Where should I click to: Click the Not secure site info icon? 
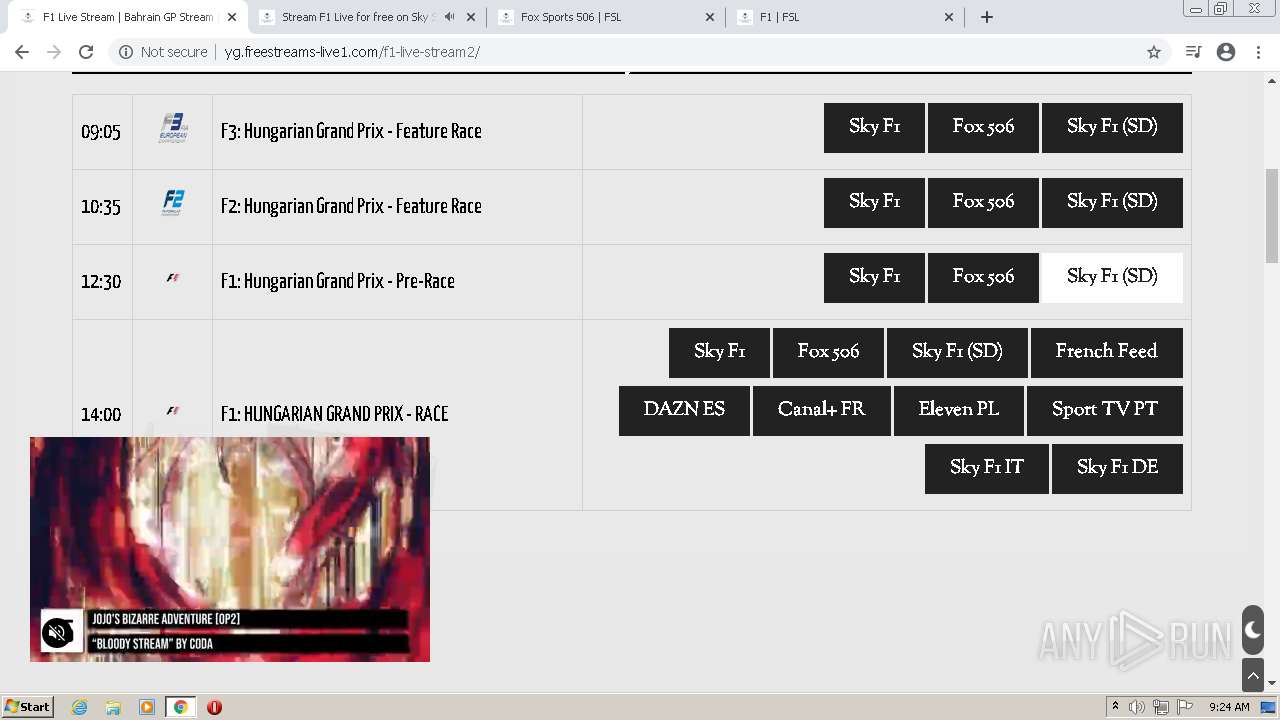point(126,52)
